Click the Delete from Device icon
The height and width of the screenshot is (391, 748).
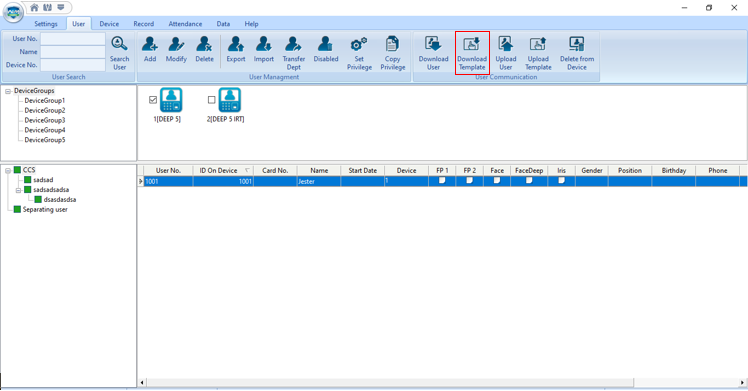click(577, 44)
